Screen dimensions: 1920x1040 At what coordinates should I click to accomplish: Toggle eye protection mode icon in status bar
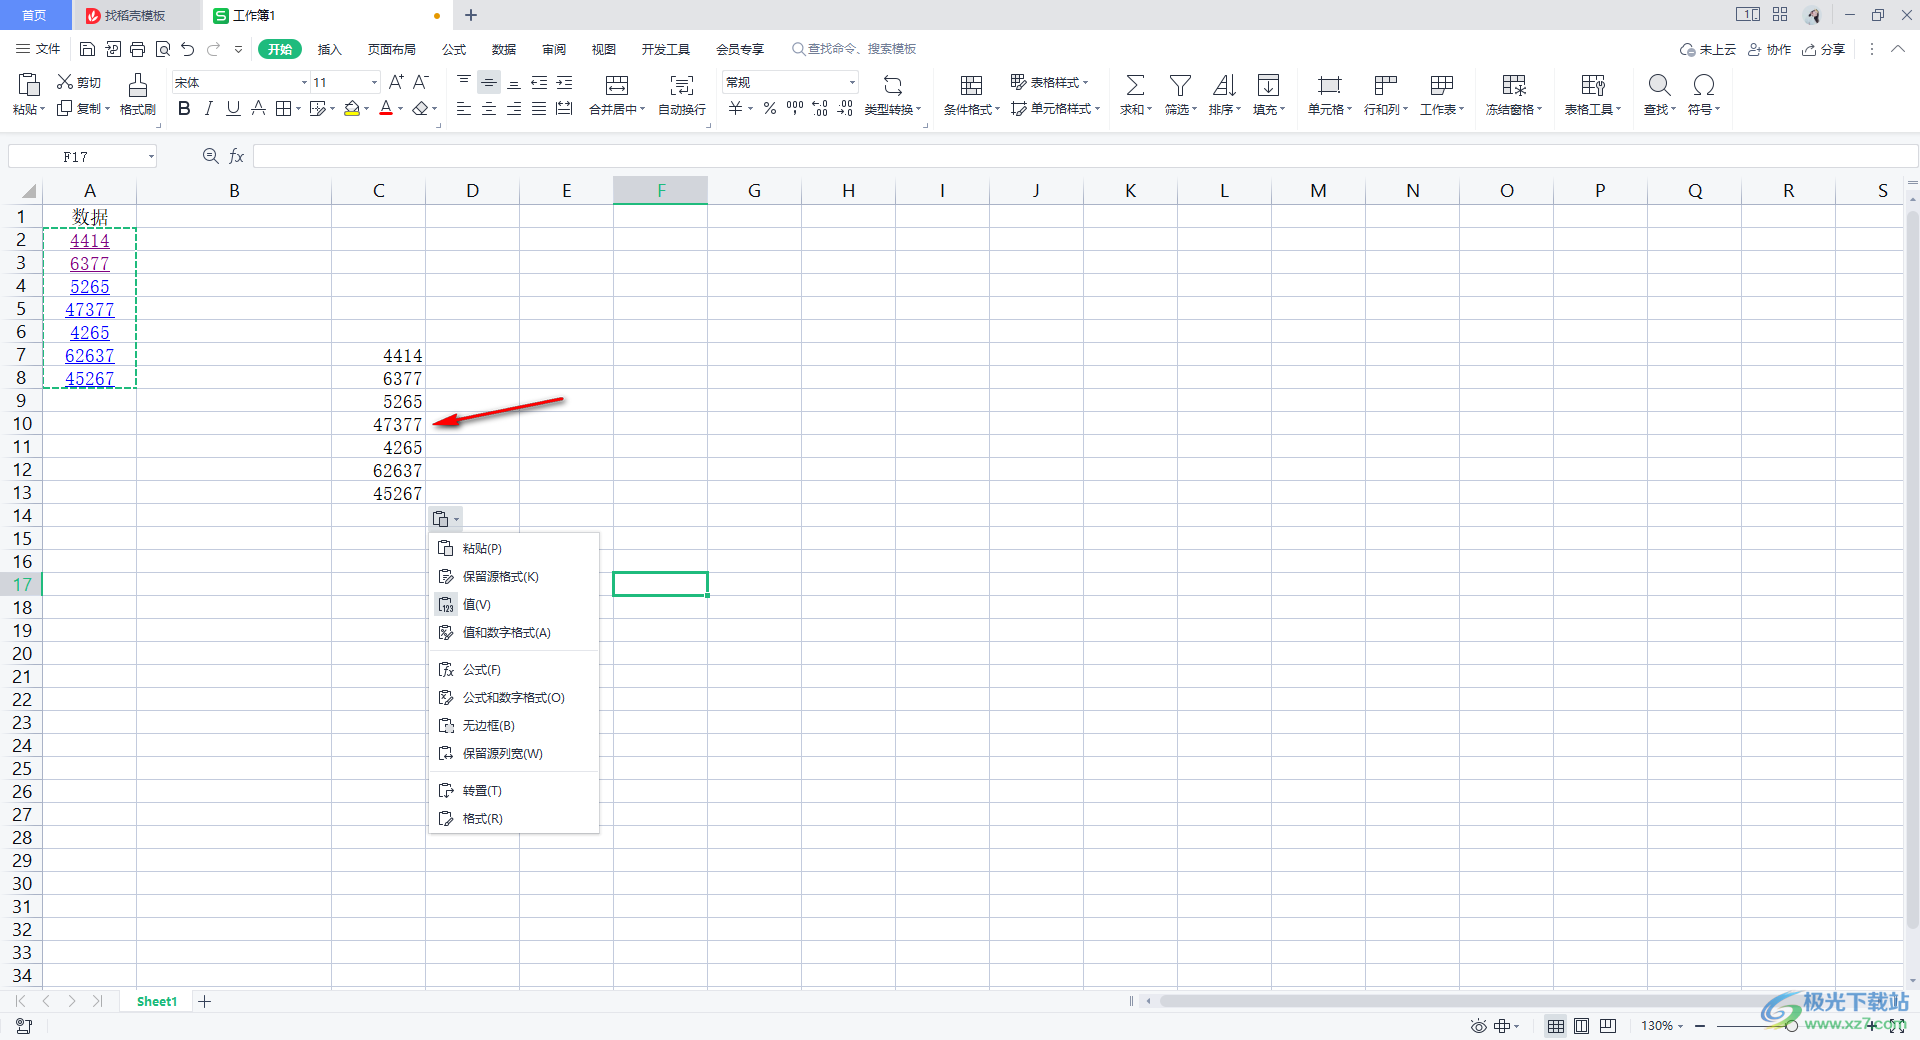click(1478, 1026)
